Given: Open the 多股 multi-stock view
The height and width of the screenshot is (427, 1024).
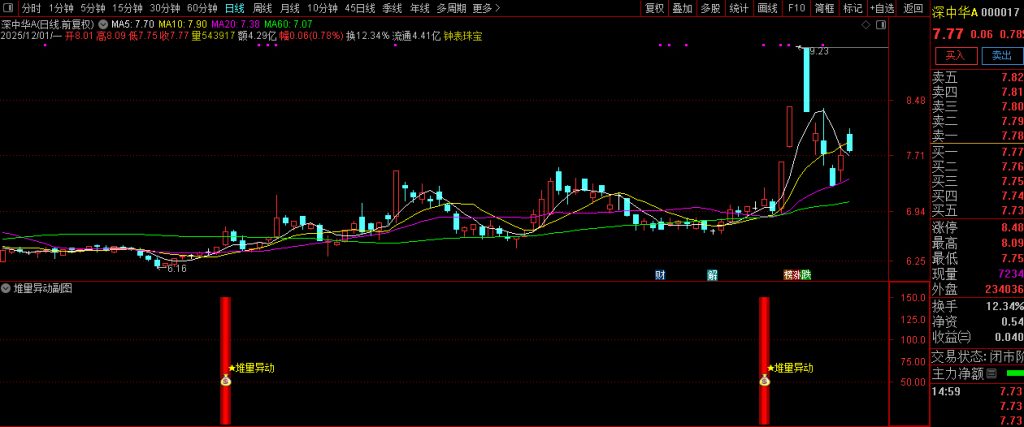Looking at the screenshot, I should pyautogui.click(x=711, y=8).
